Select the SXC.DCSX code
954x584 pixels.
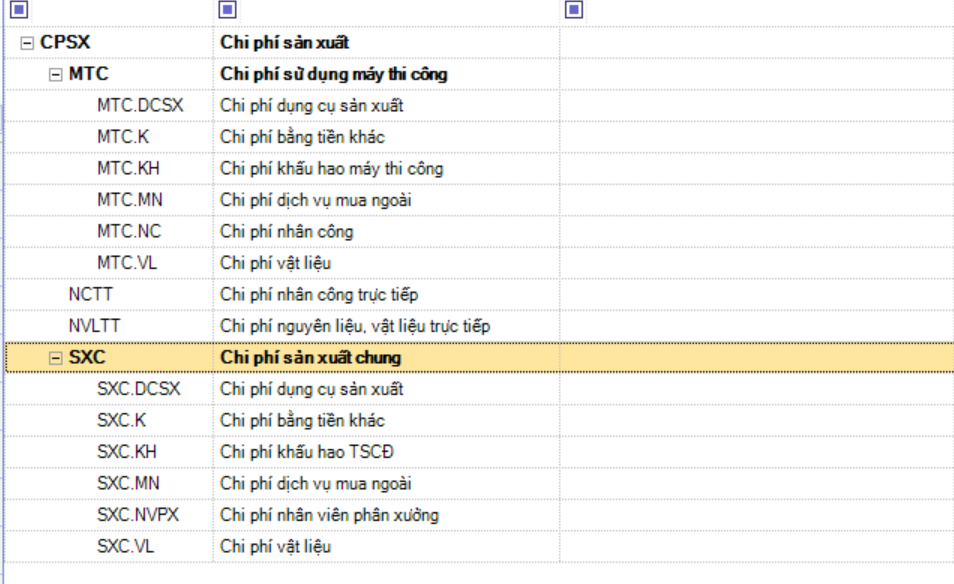(139, 389)
